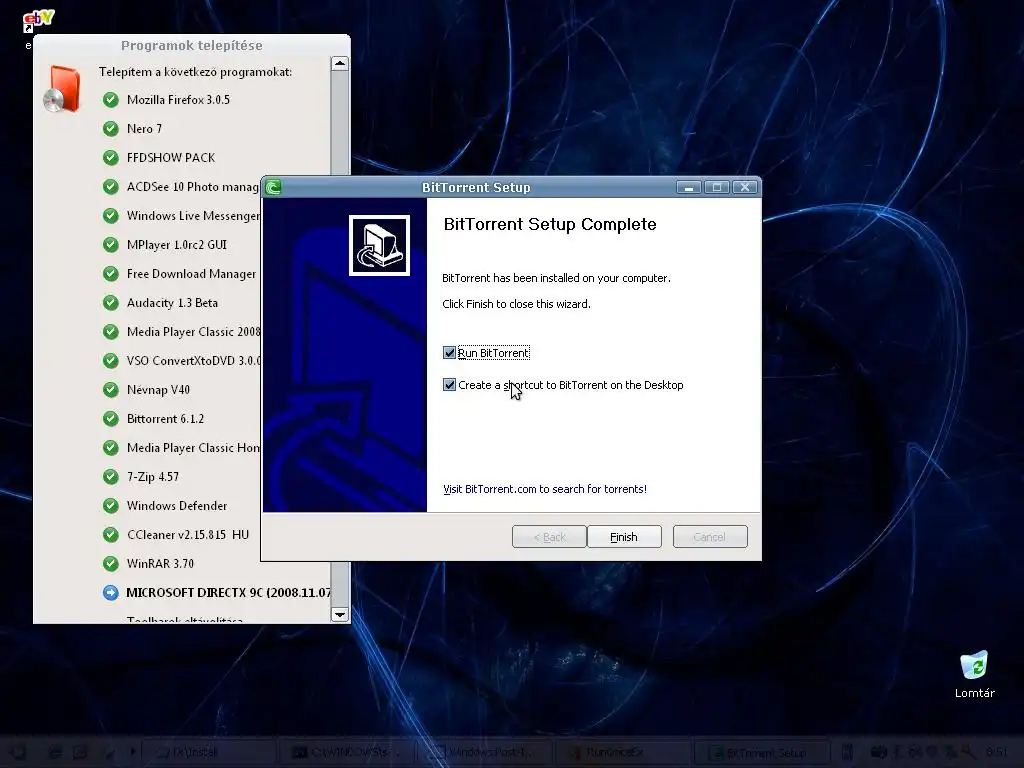Click the check icon next to VSO ConvertXtoDVD

[x=110, y=360]
